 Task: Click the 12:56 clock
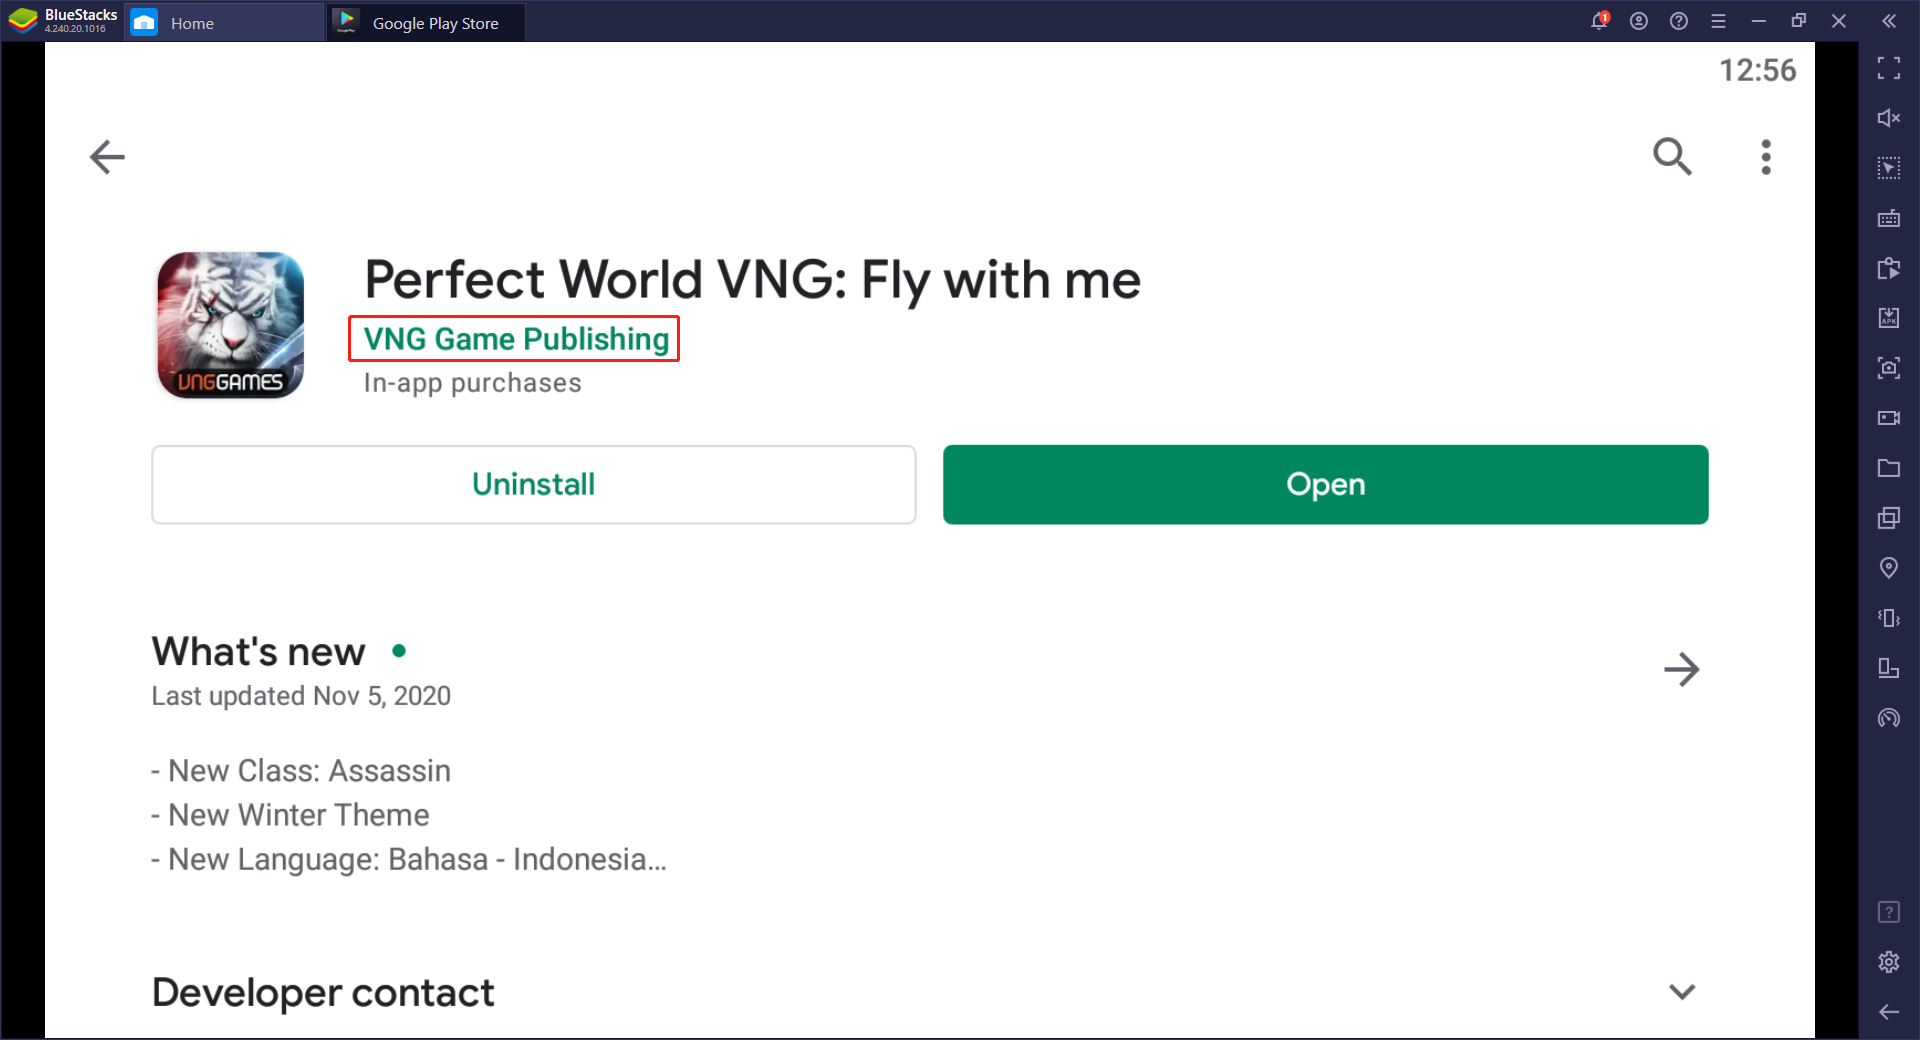coord(1758,70)
